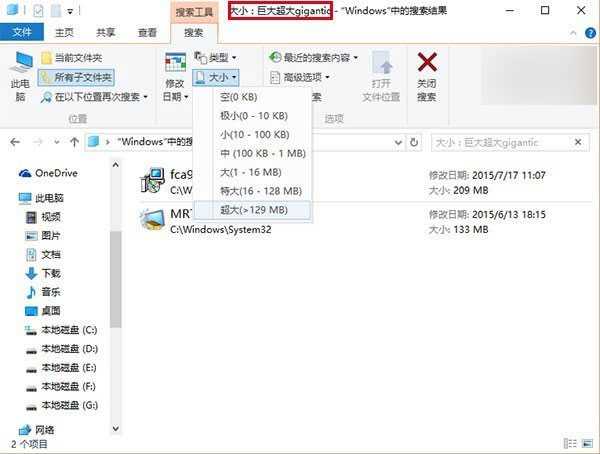
Task: Open Recent searches dropdown
Action: click(x=313, y=58)
